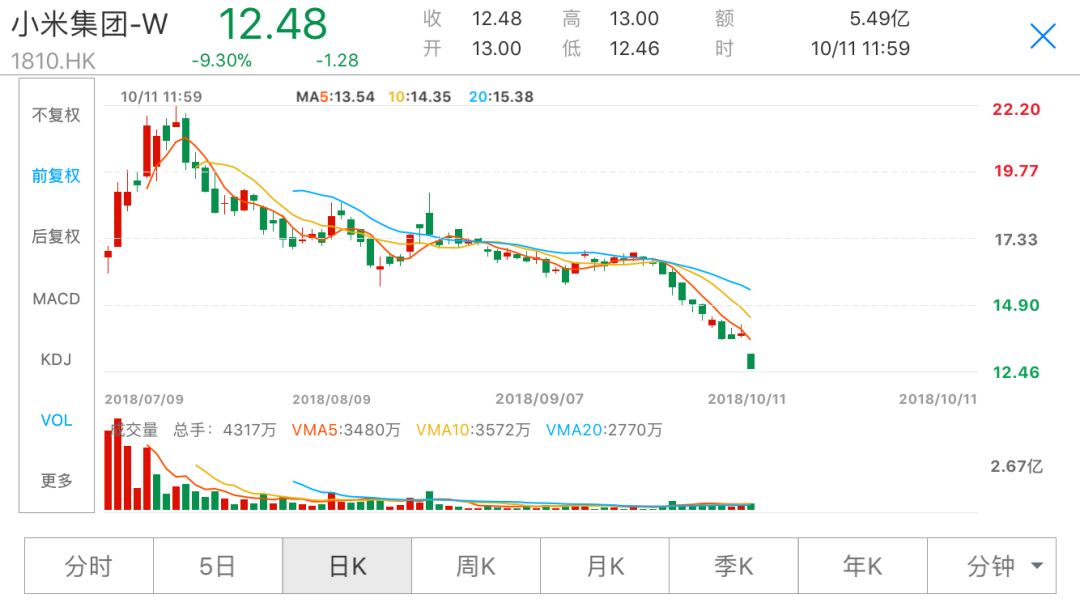Click the 5.49亿 turnover amount

(x=880, y=19)
